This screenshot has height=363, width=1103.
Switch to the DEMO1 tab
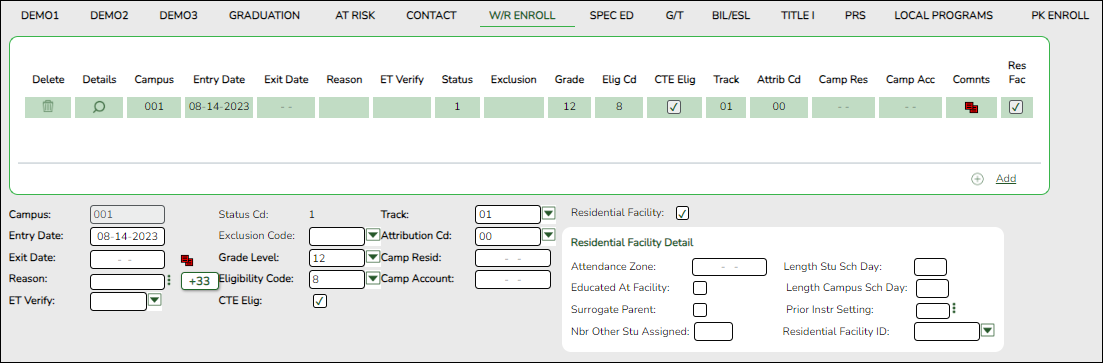(x=40, y=15)
